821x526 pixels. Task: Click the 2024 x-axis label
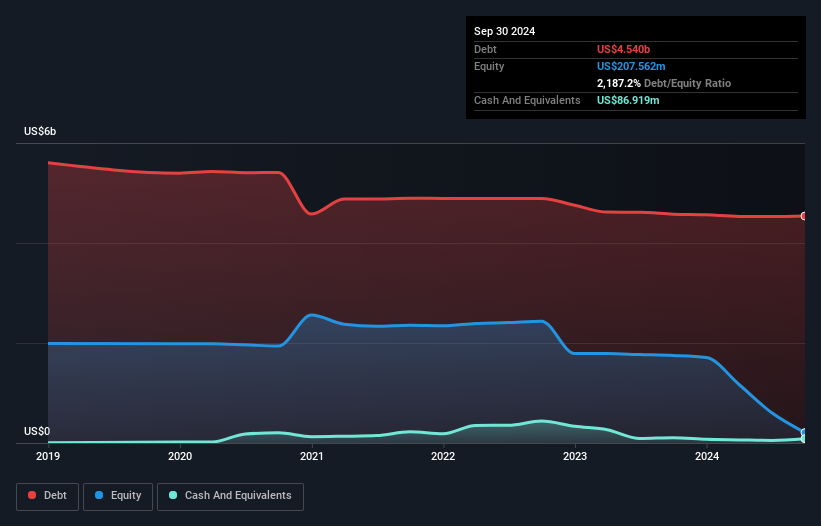tap(707, 456)
